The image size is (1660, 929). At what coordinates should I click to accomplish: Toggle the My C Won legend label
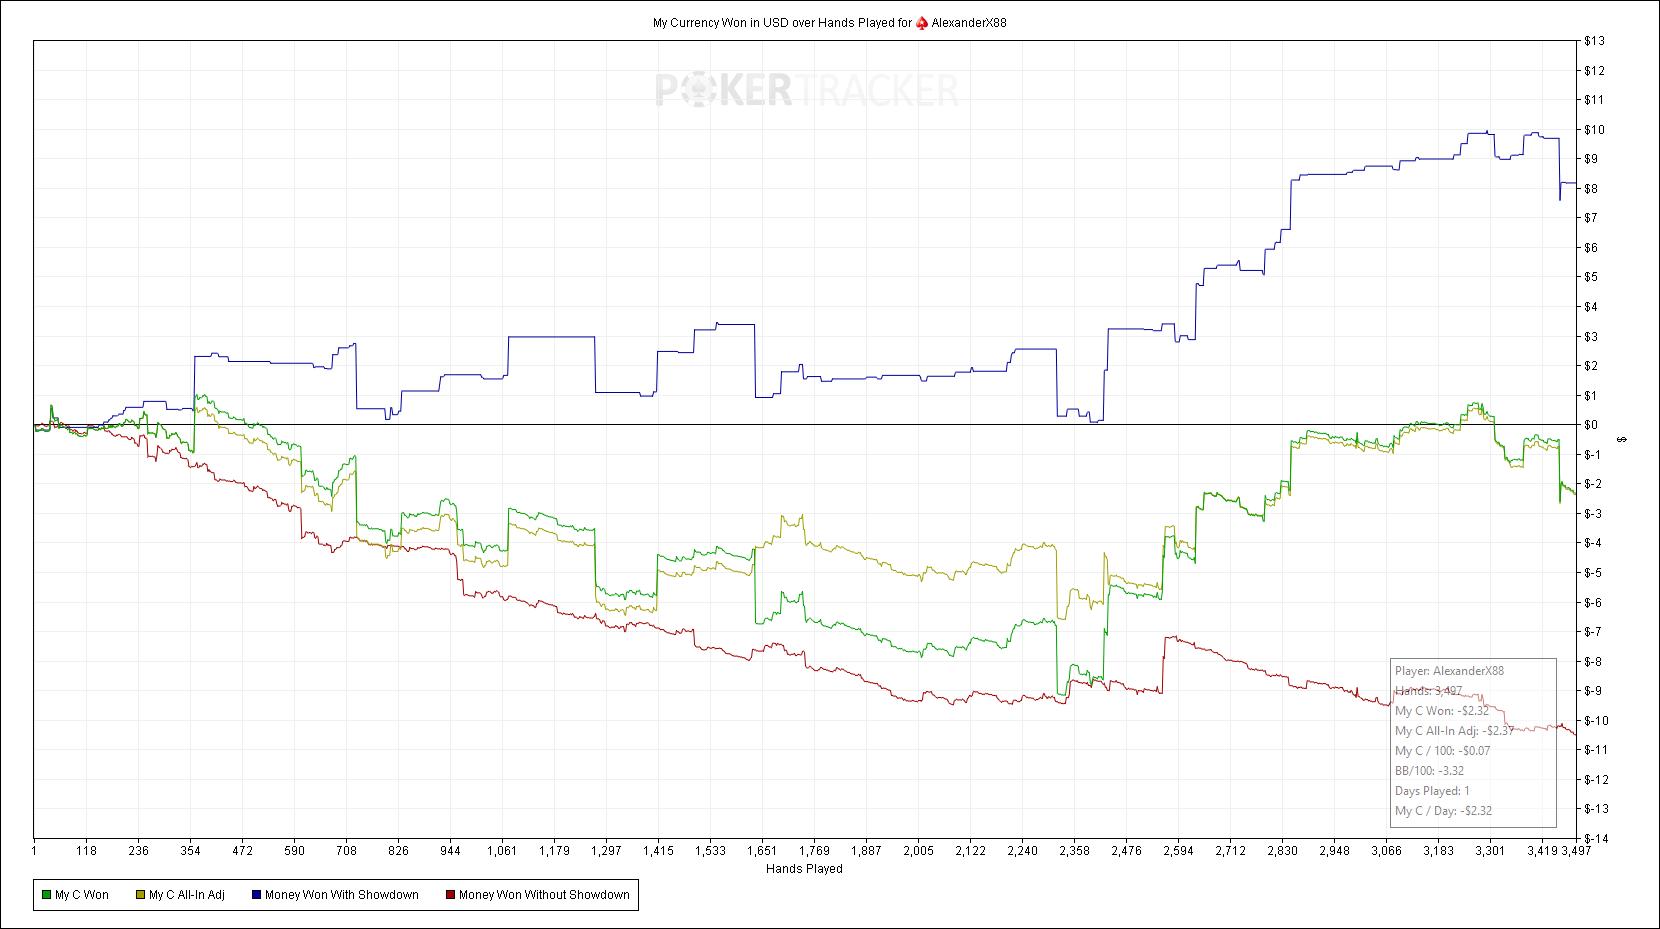[x=82, y=895]
